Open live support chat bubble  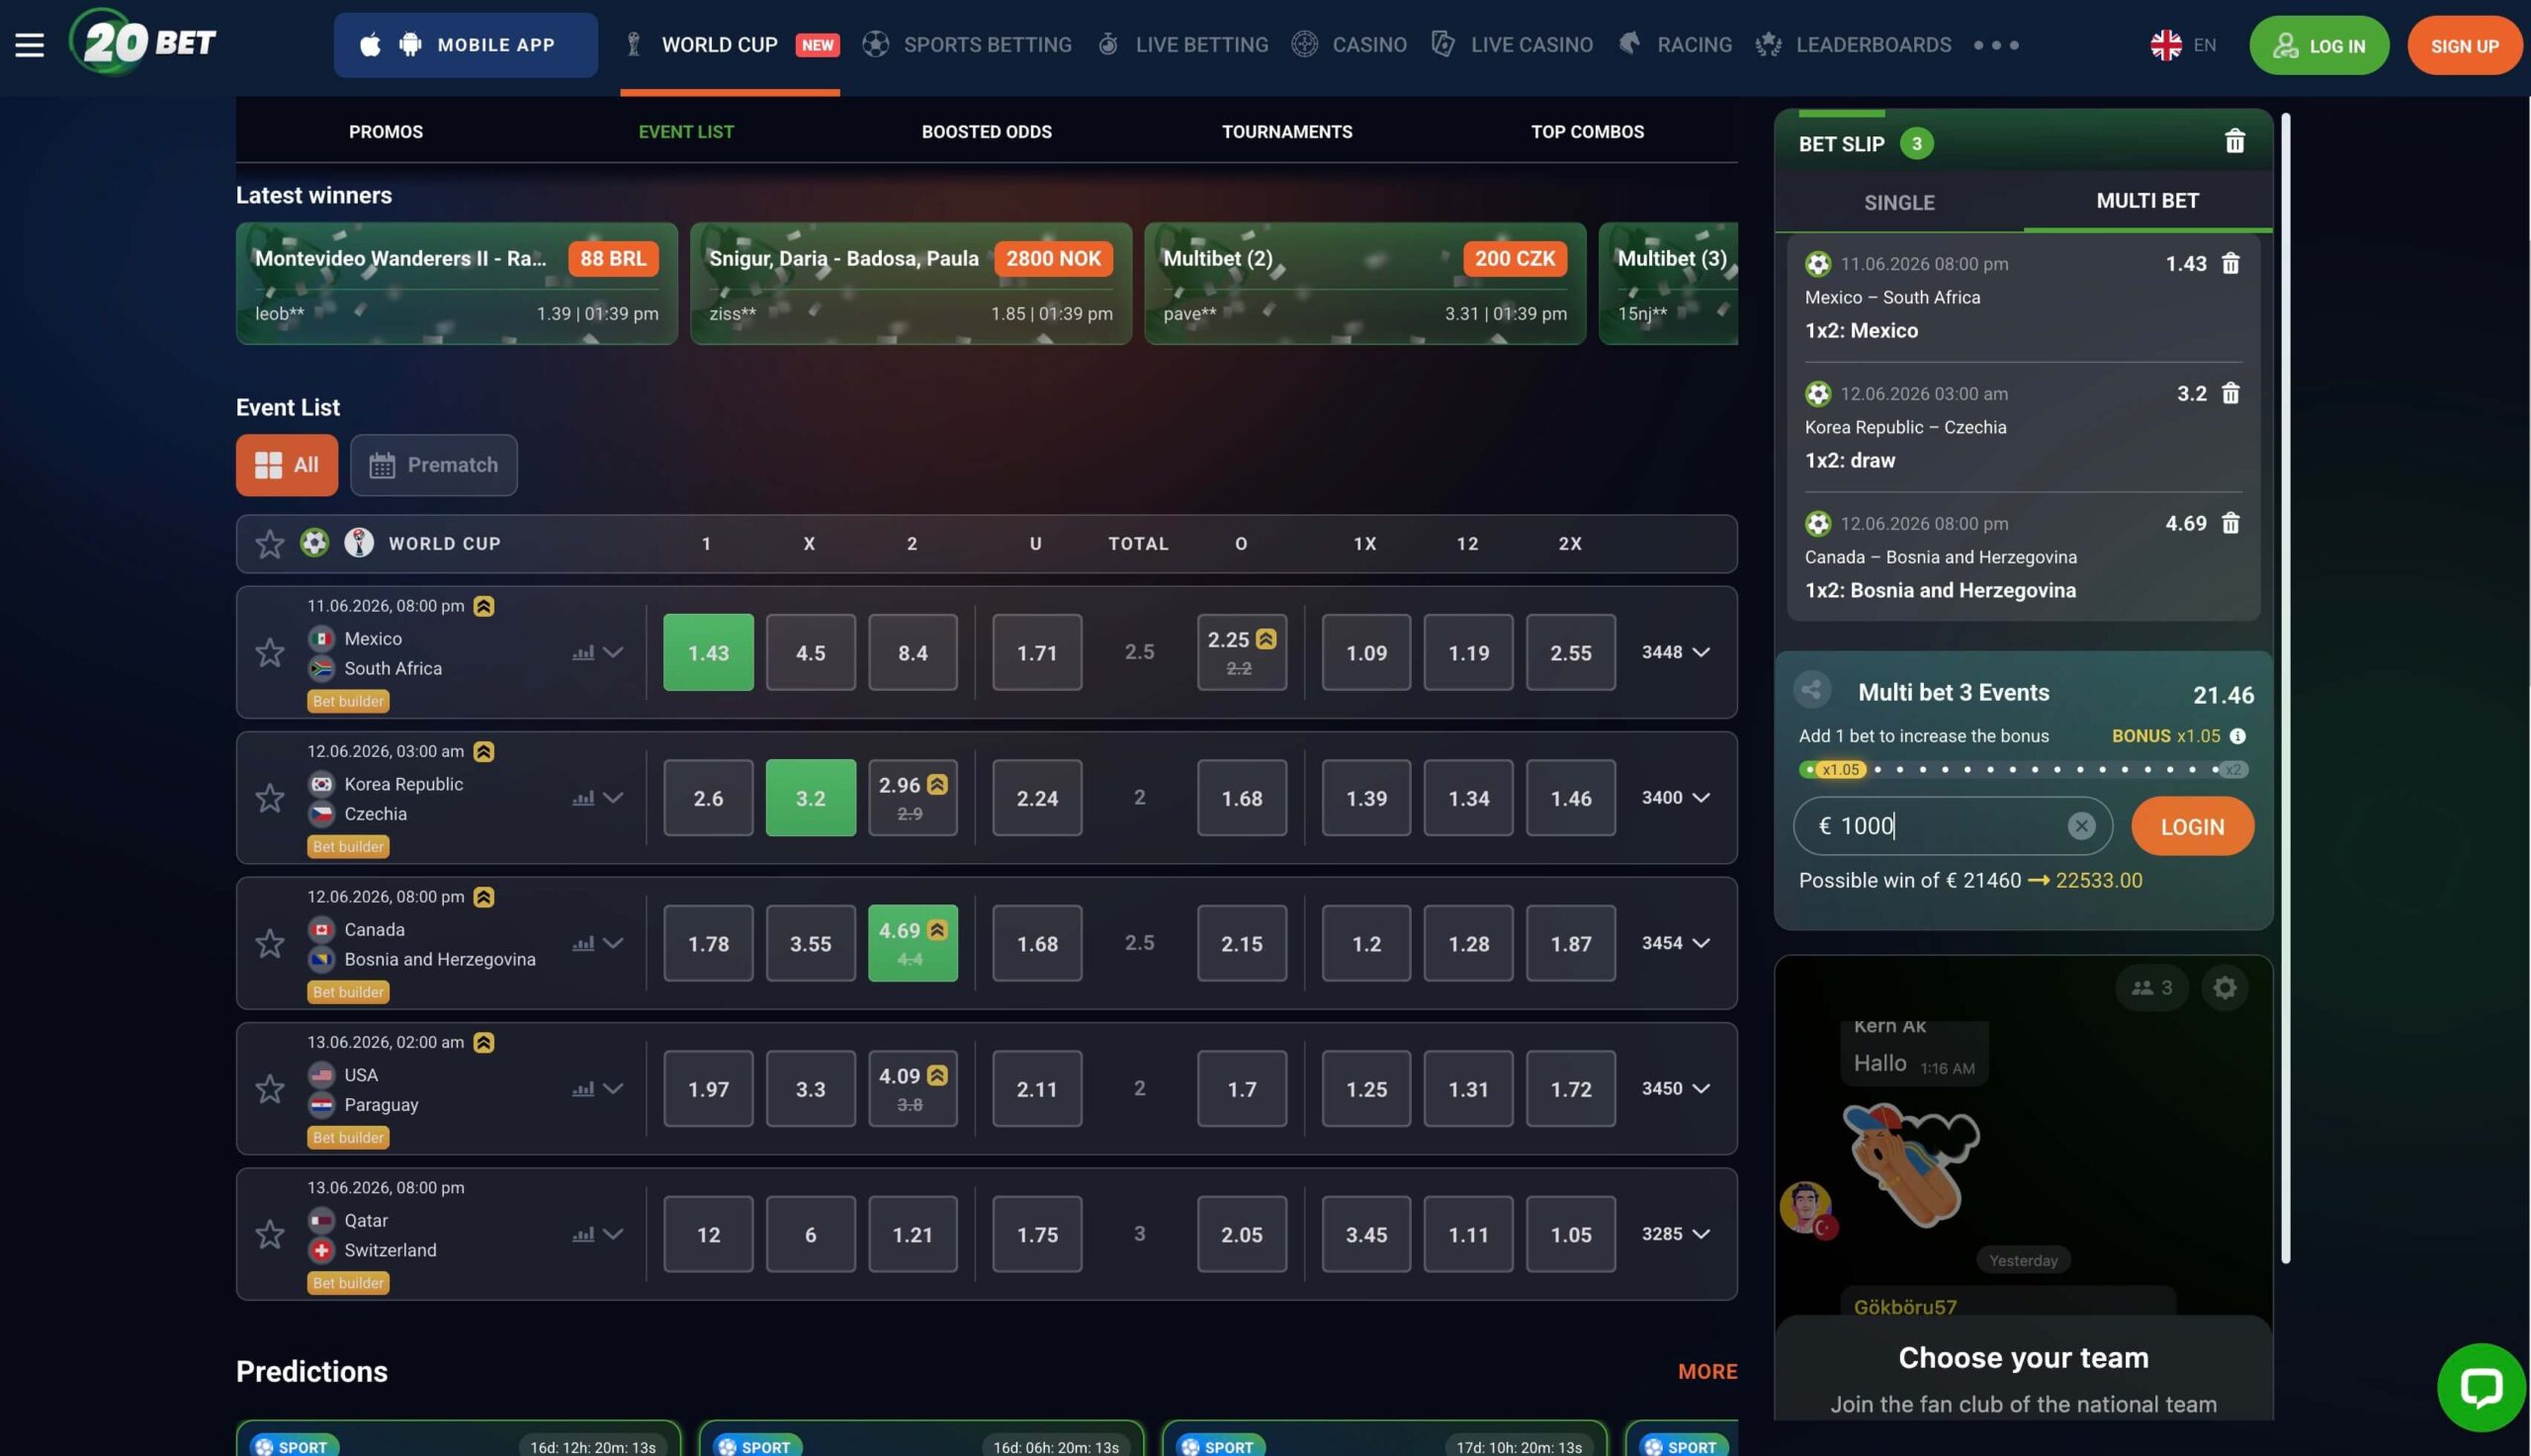[x=2481, y=1387]
